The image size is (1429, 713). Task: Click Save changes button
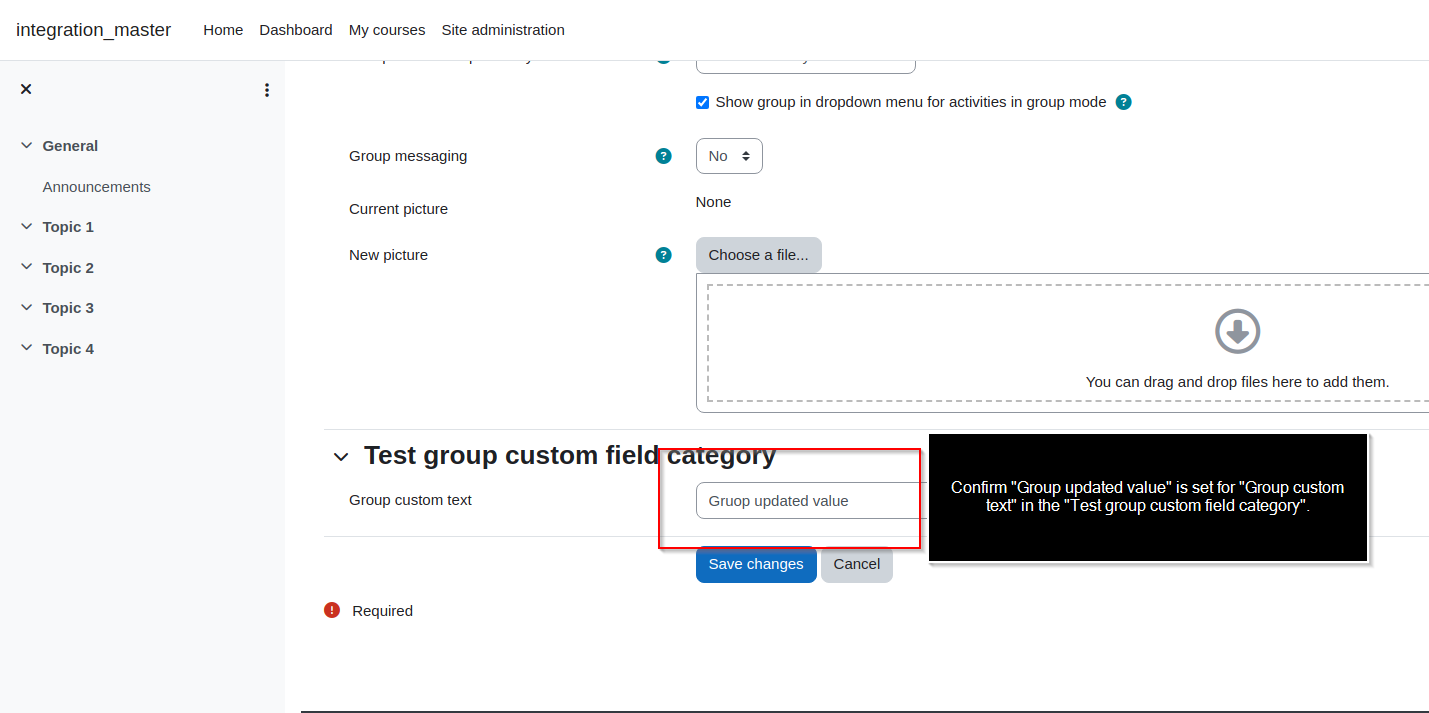756,564
